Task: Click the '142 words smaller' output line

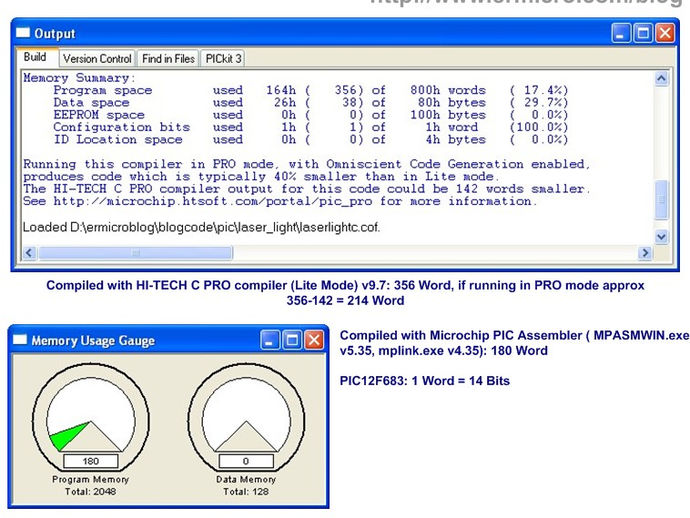Action: click(306, 189)
